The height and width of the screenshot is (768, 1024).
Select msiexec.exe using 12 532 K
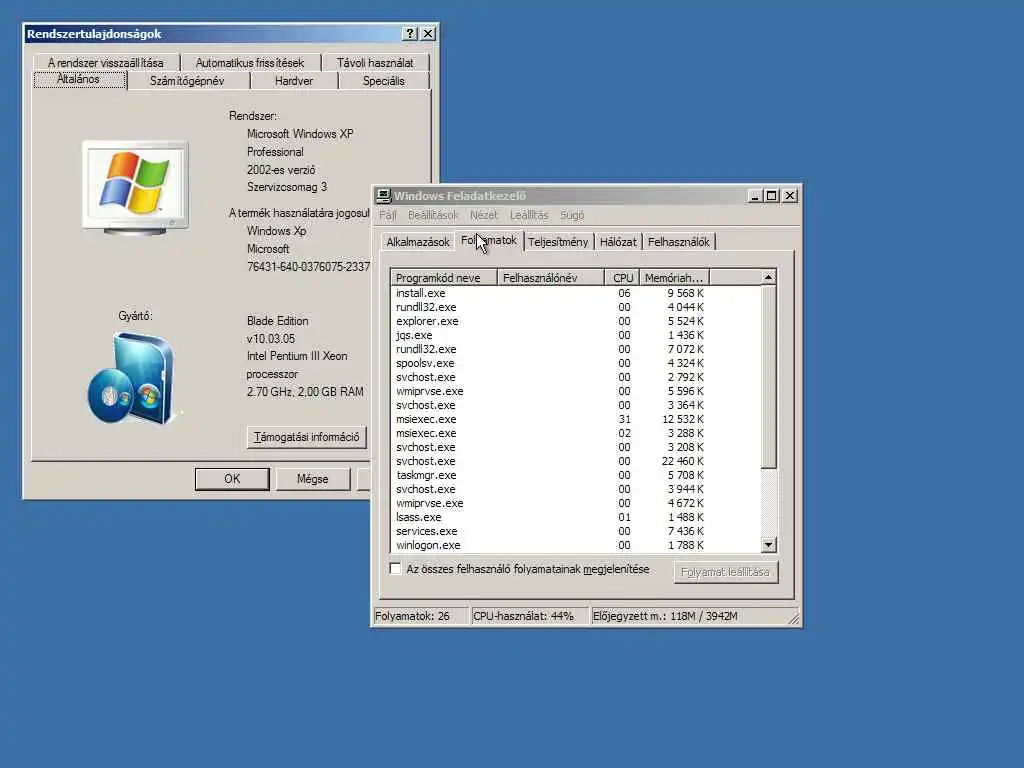[576, 419]
